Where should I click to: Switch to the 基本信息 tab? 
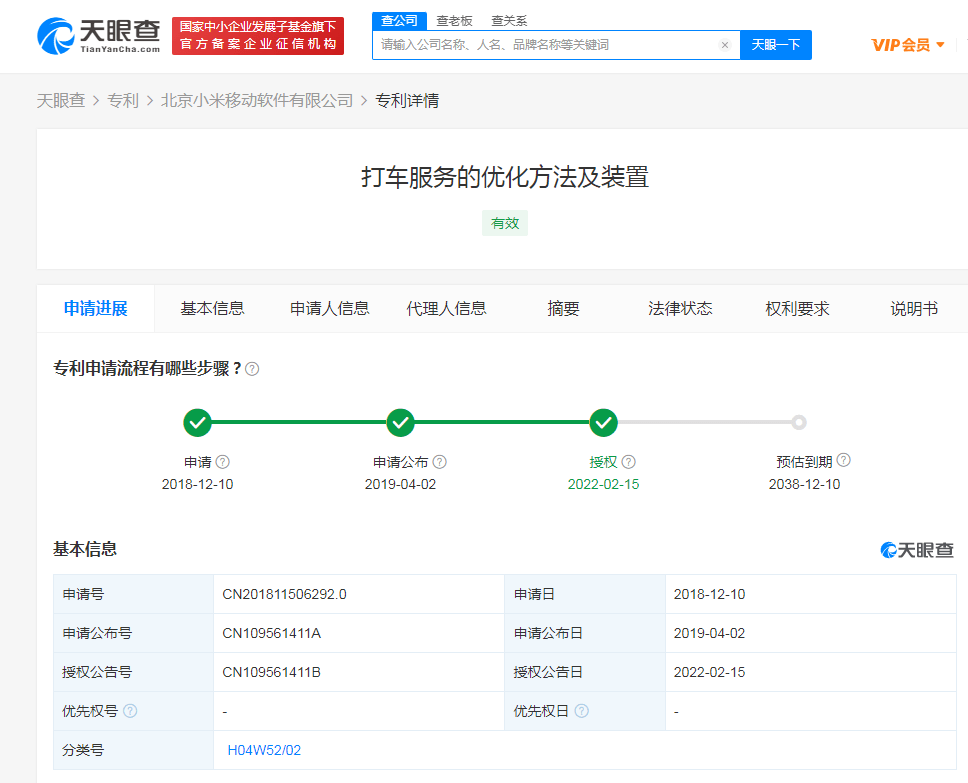(212, 309)
